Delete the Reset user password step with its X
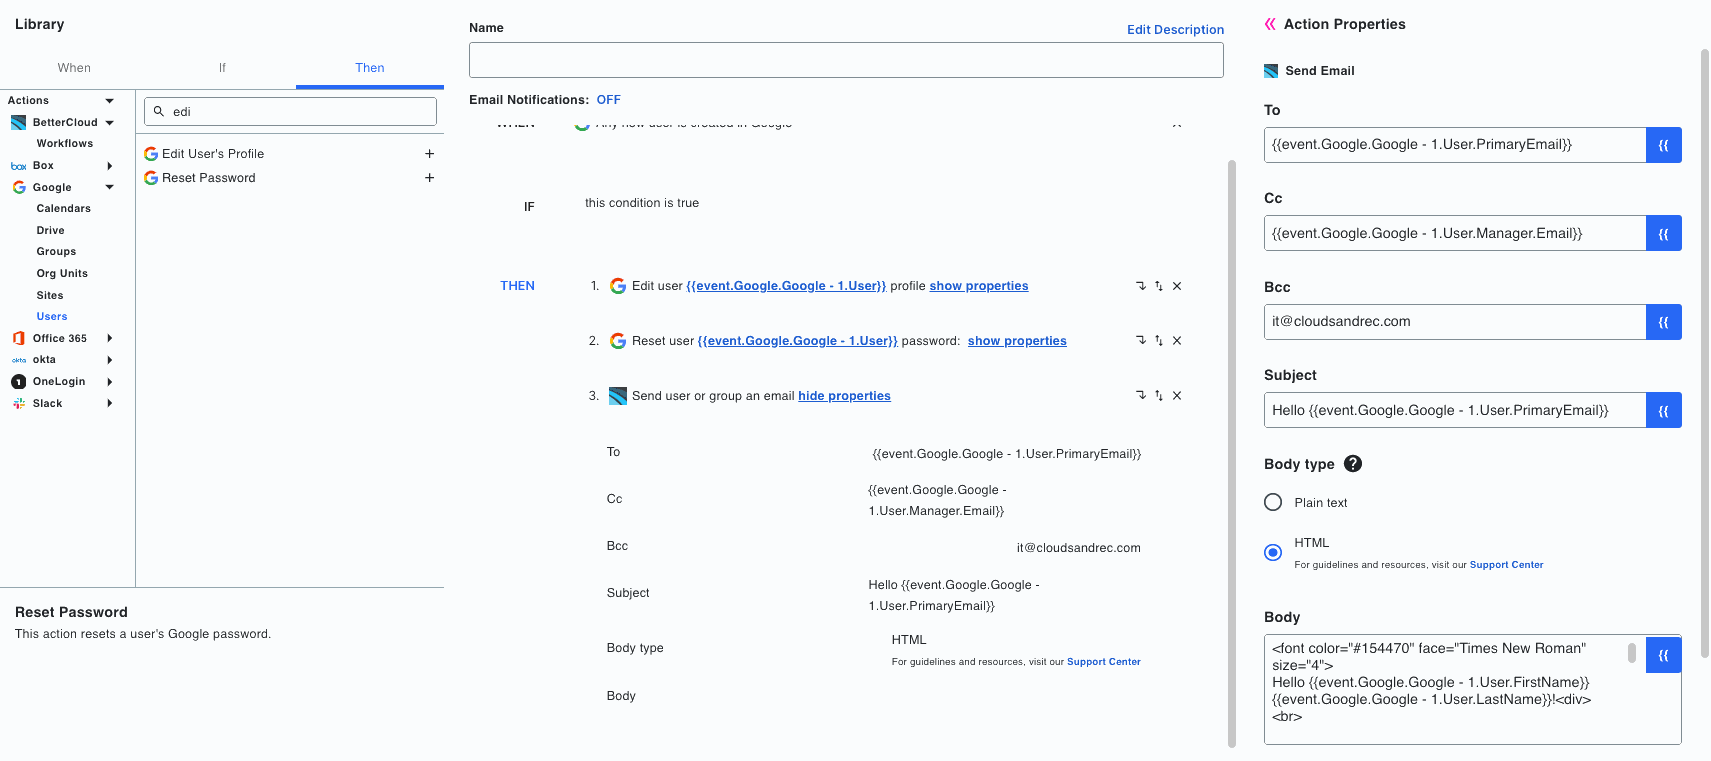The height and width of the screenshot is (761, 1711). (x=1177, y=341)
